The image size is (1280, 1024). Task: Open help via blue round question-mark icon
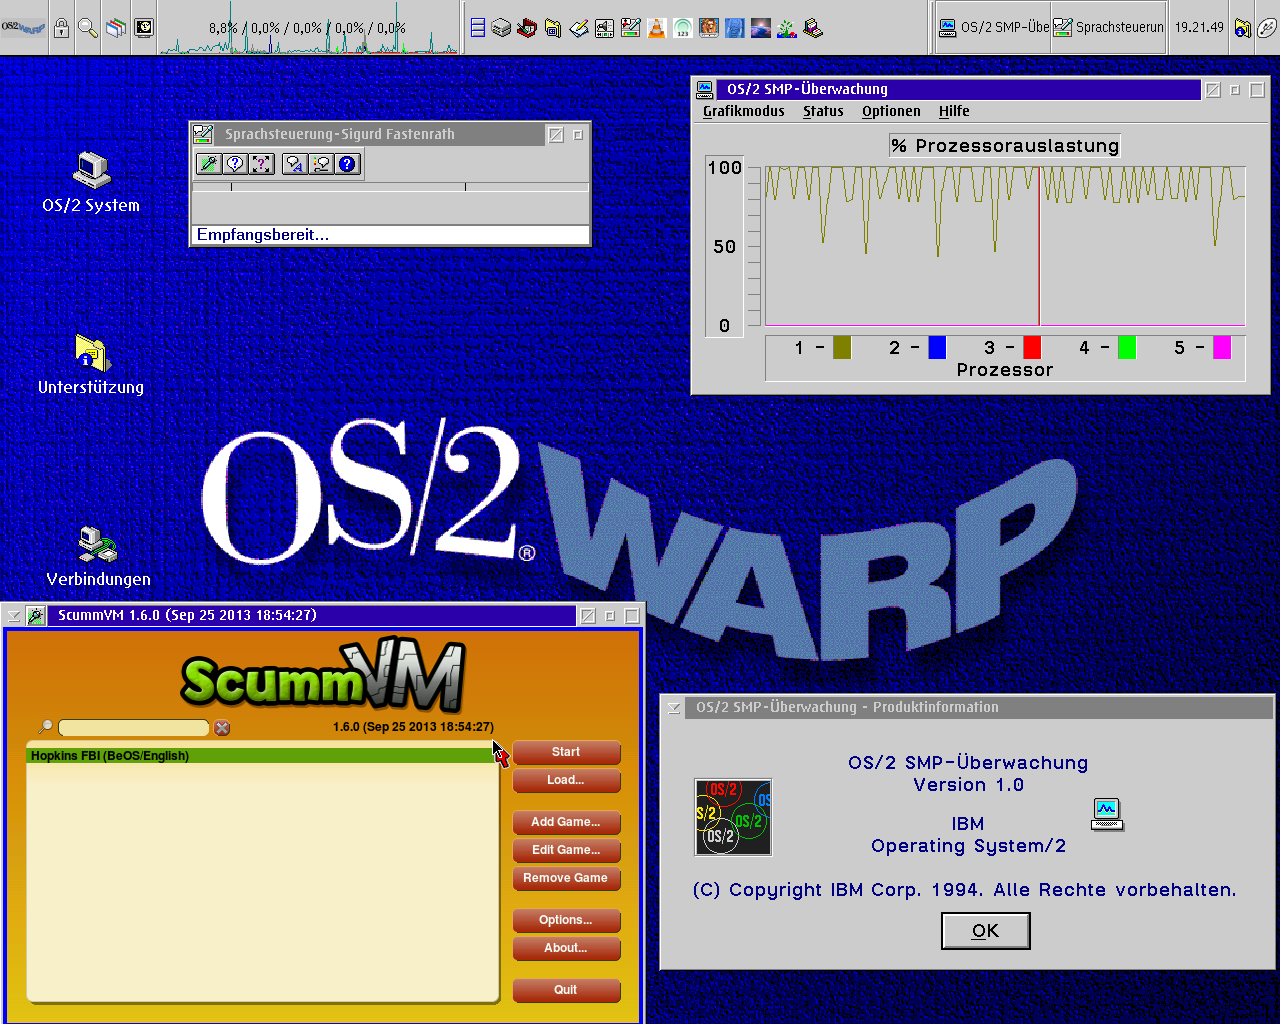coord(347,164)
